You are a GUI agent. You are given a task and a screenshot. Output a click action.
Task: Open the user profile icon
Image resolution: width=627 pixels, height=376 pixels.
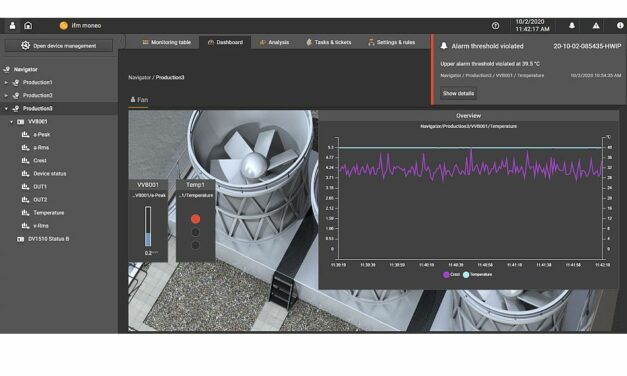pyautogui.click(x=12, y=26)
